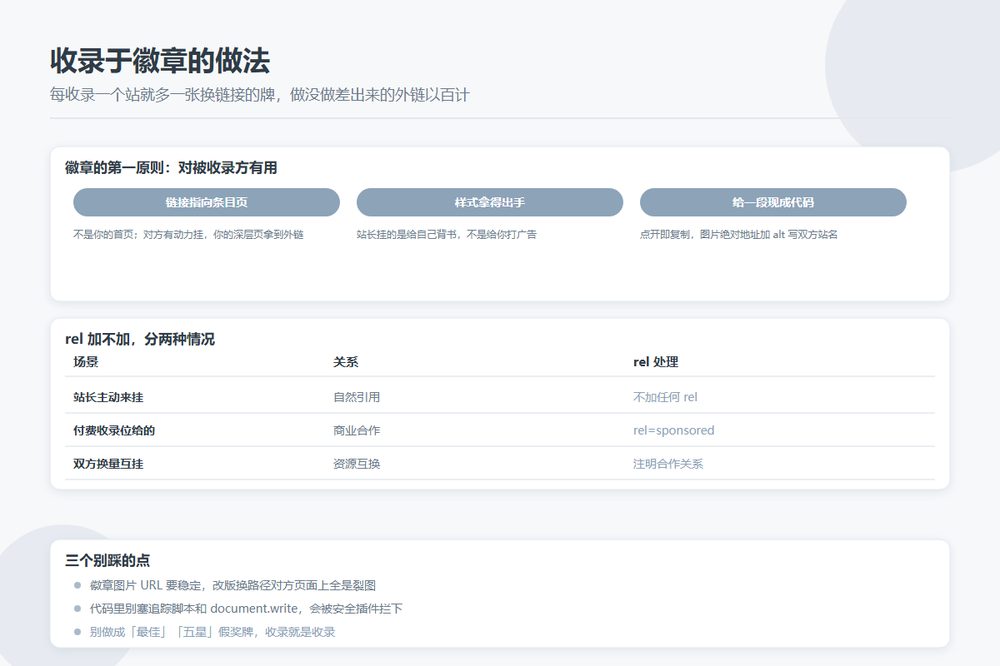
Task: Select the row cell 双方换量互挂
Action: 108,464
